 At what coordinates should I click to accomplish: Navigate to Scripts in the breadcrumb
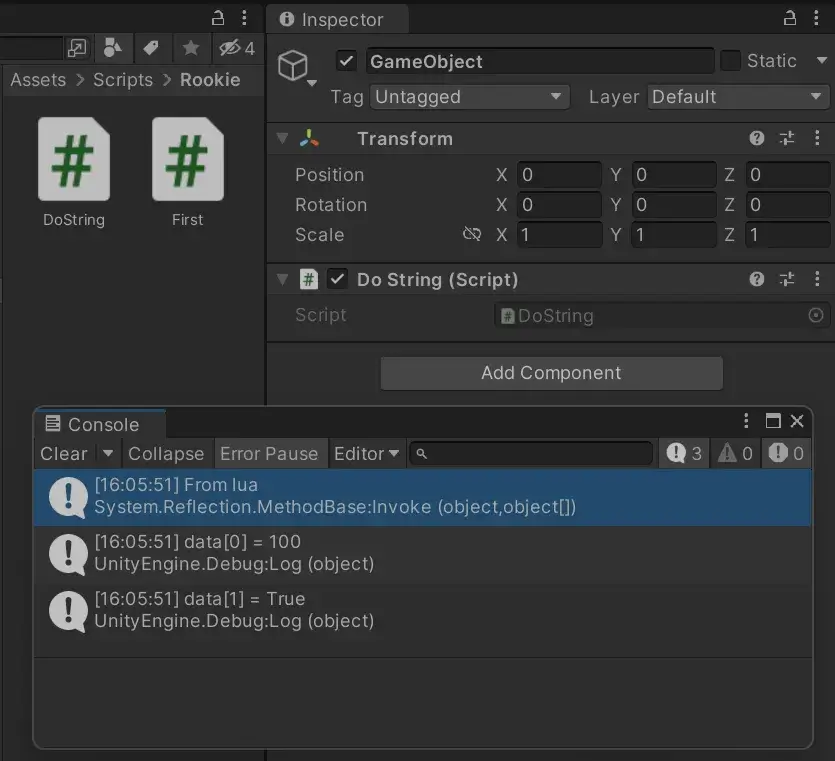pos(123,80)
